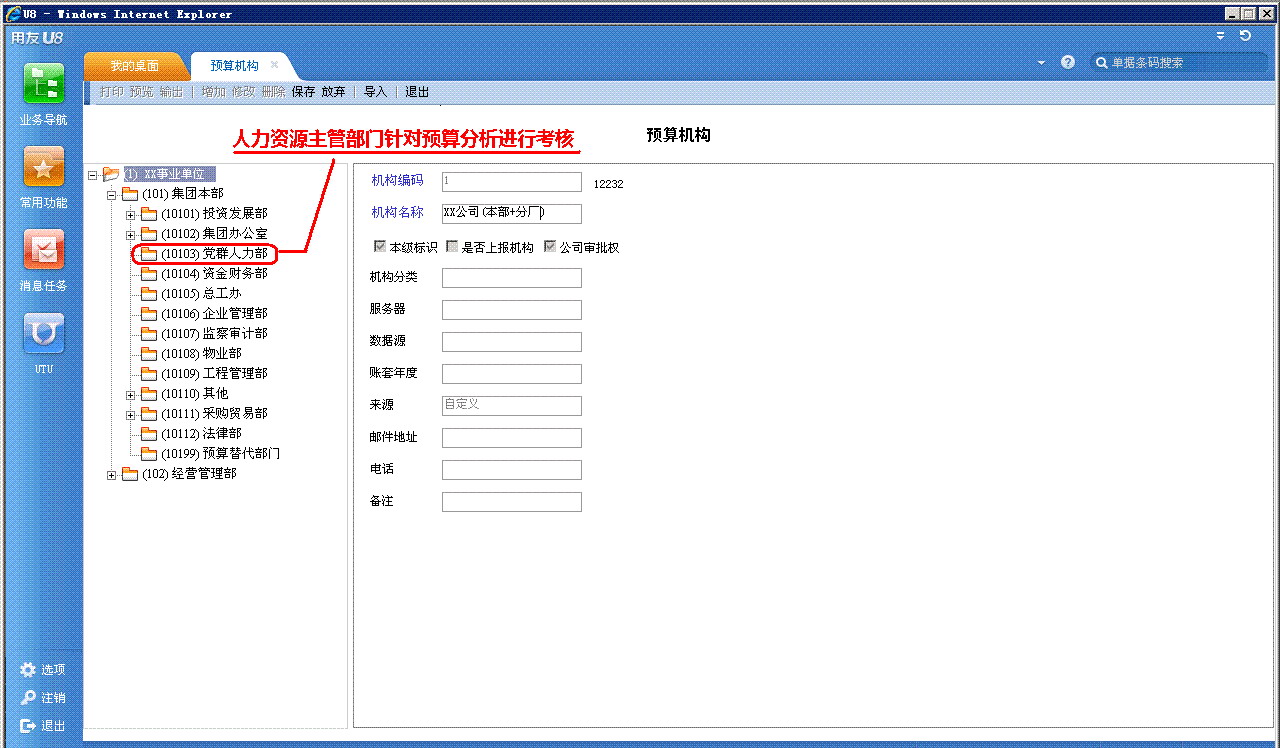Click the 打印 toolbar item
The width and height of the screenshot is (1280, 748).
[x=111, y=92]
